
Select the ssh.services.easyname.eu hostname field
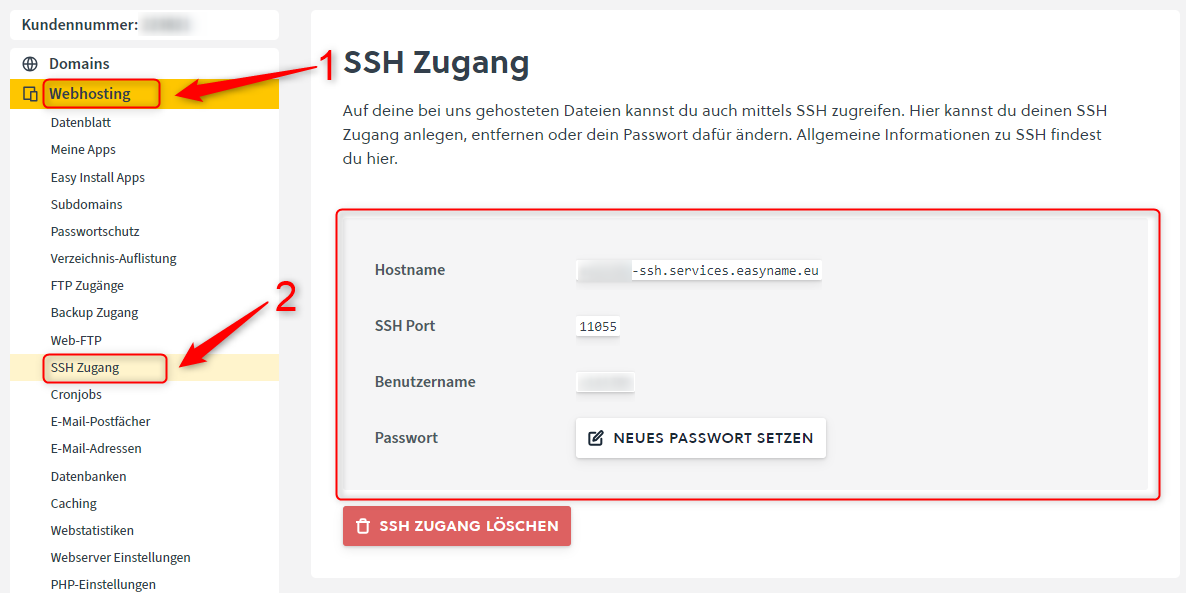click(699, 270)
